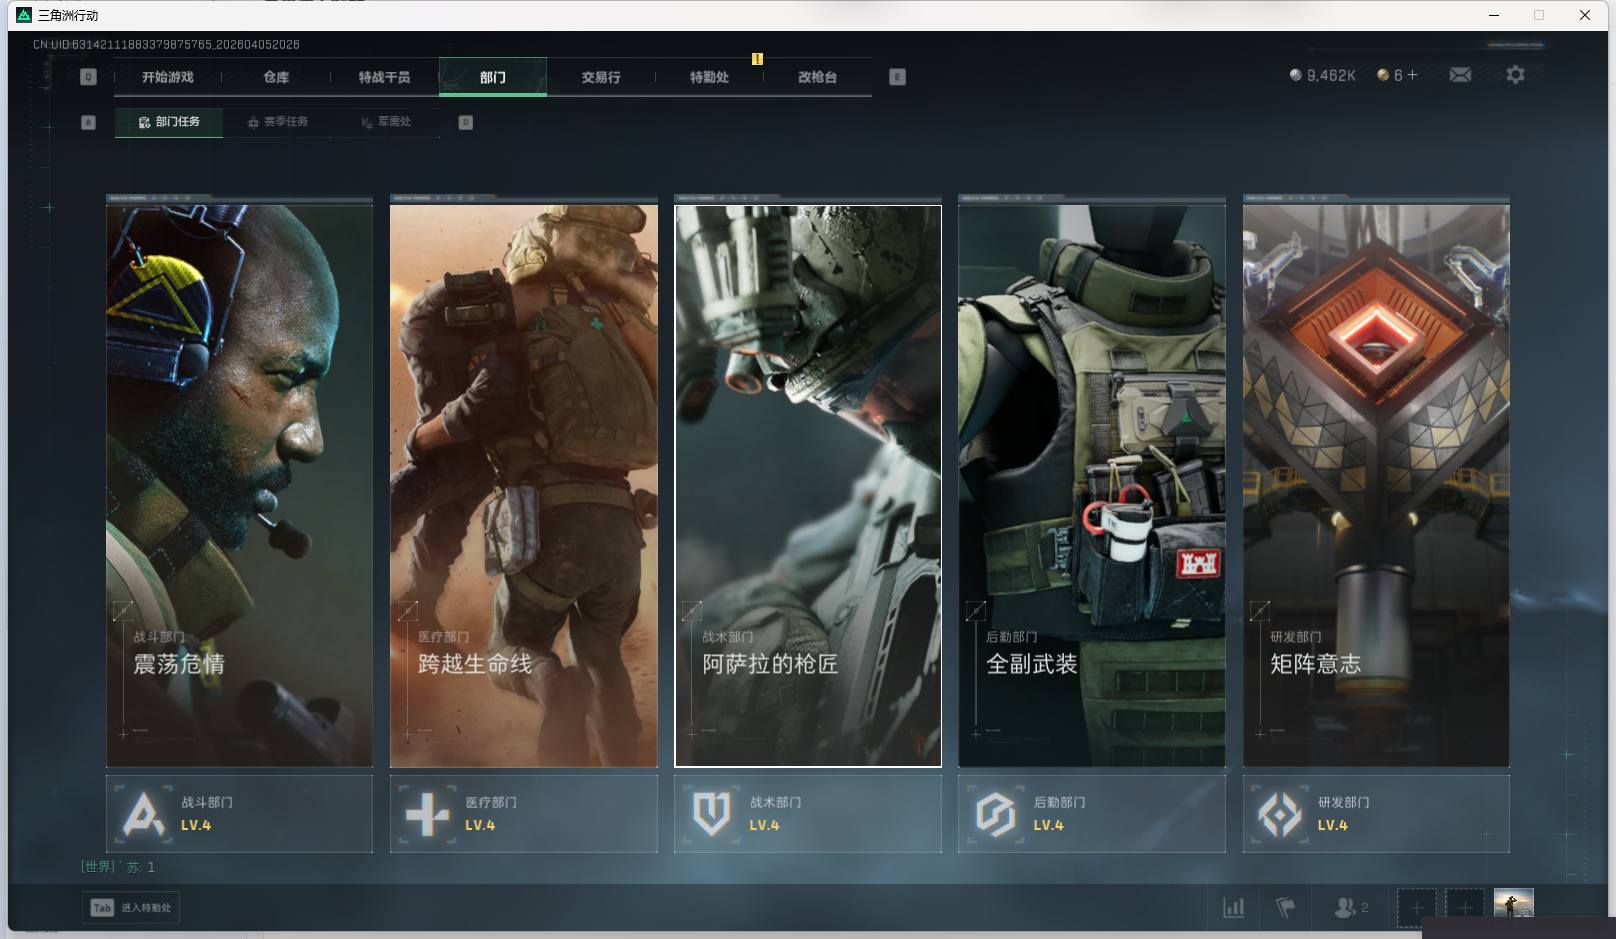Open the friends list icon showing 2

tap(1351, 908)
